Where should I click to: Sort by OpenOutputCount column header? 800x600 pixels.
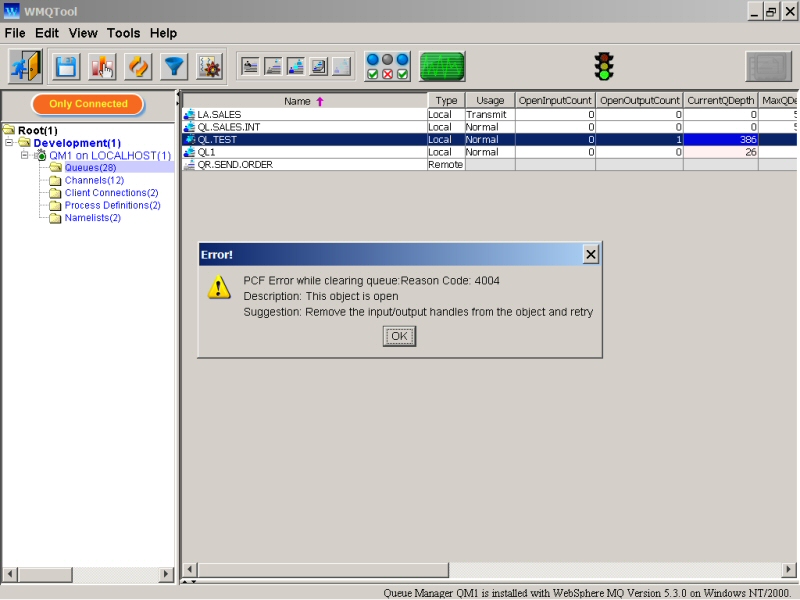point(639,101)
